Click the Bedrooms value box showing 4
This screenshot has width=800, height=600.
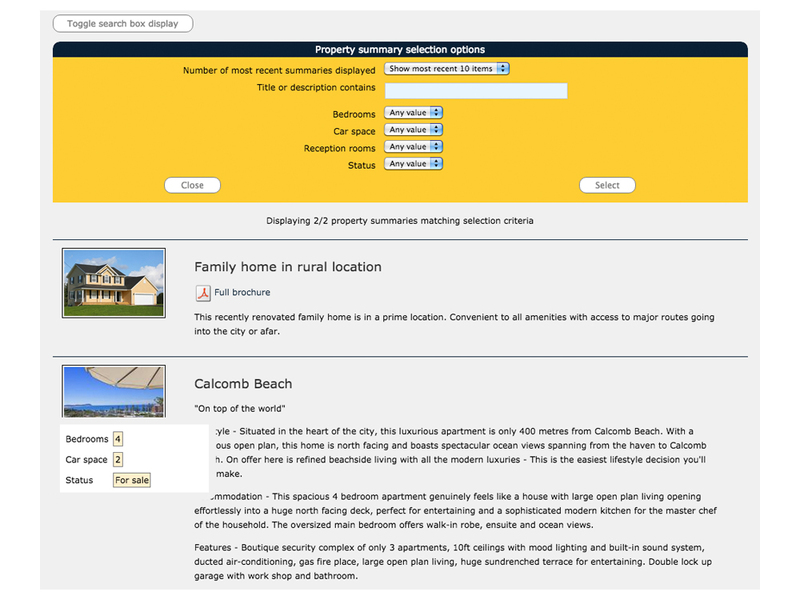coord(118,439)
